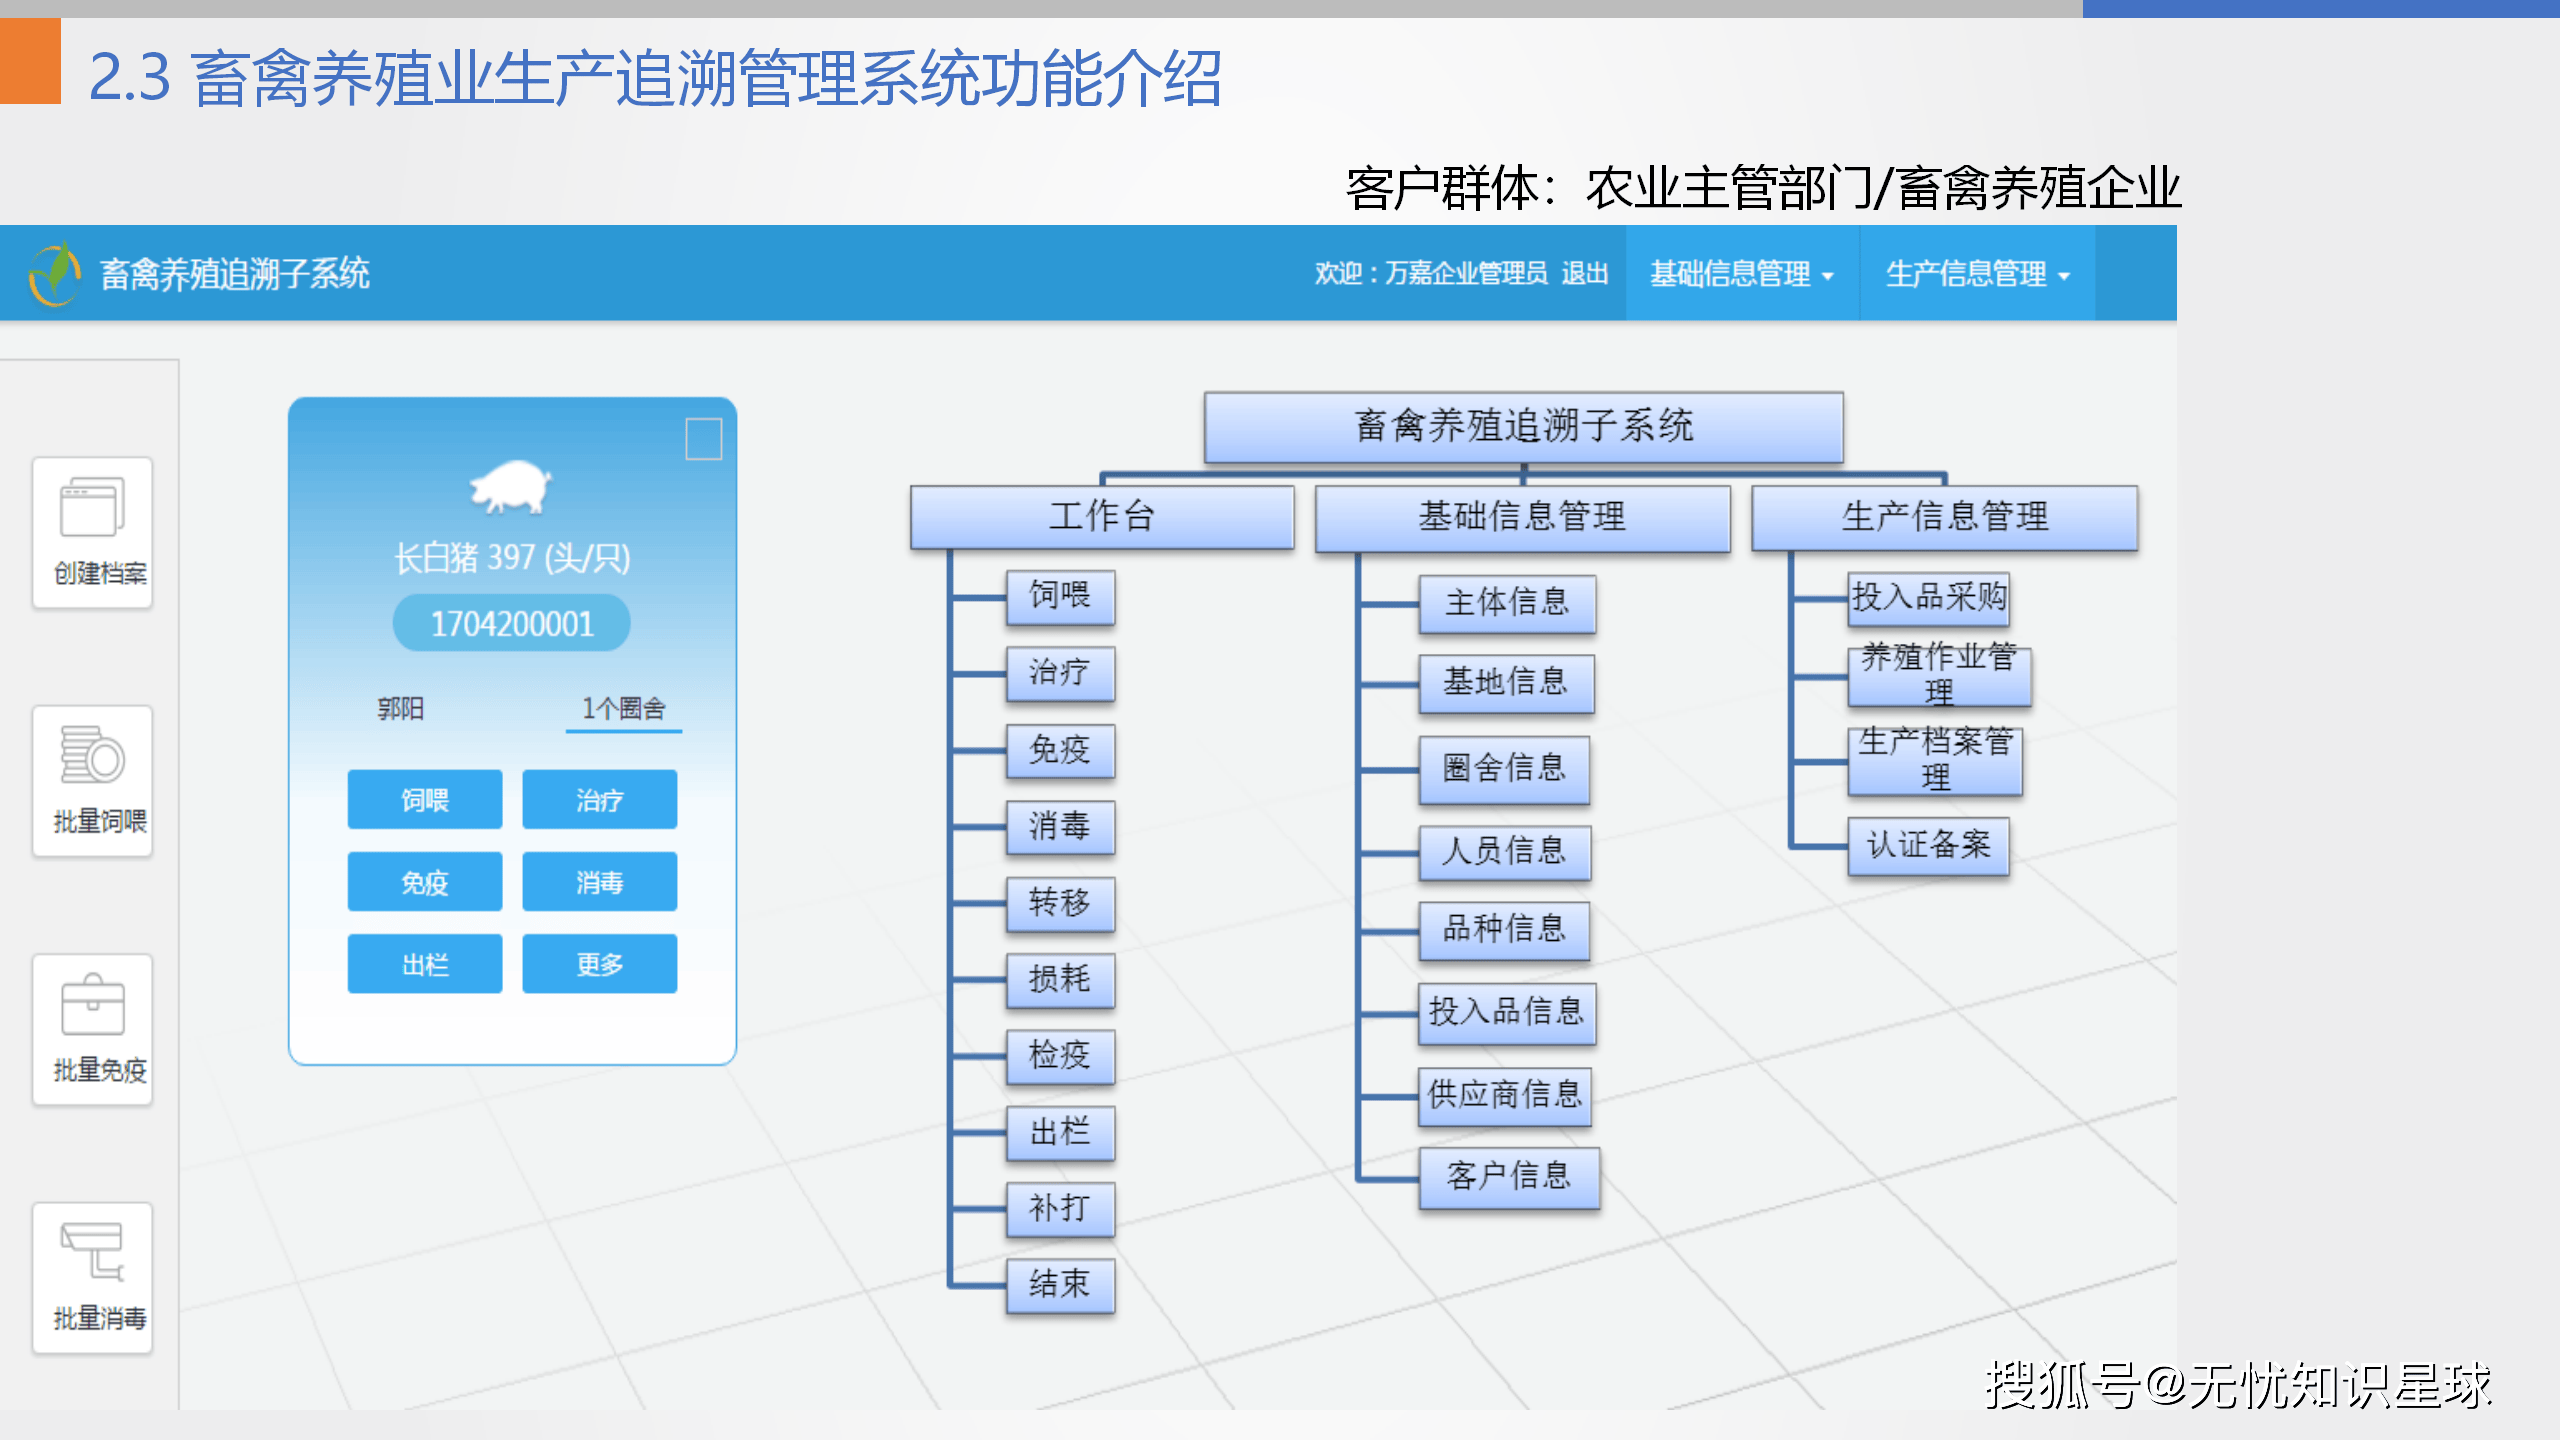Click the 补打 node in diagram
The image size is (2560, 1440).
pyautogui.click(x=1060, y=1209)
